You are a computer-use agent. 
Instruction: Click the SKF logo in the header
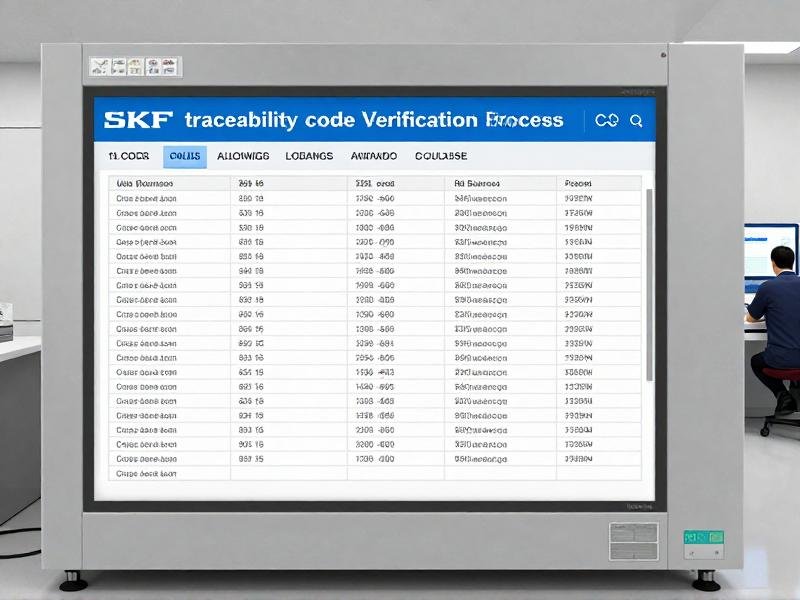(138, 120)
